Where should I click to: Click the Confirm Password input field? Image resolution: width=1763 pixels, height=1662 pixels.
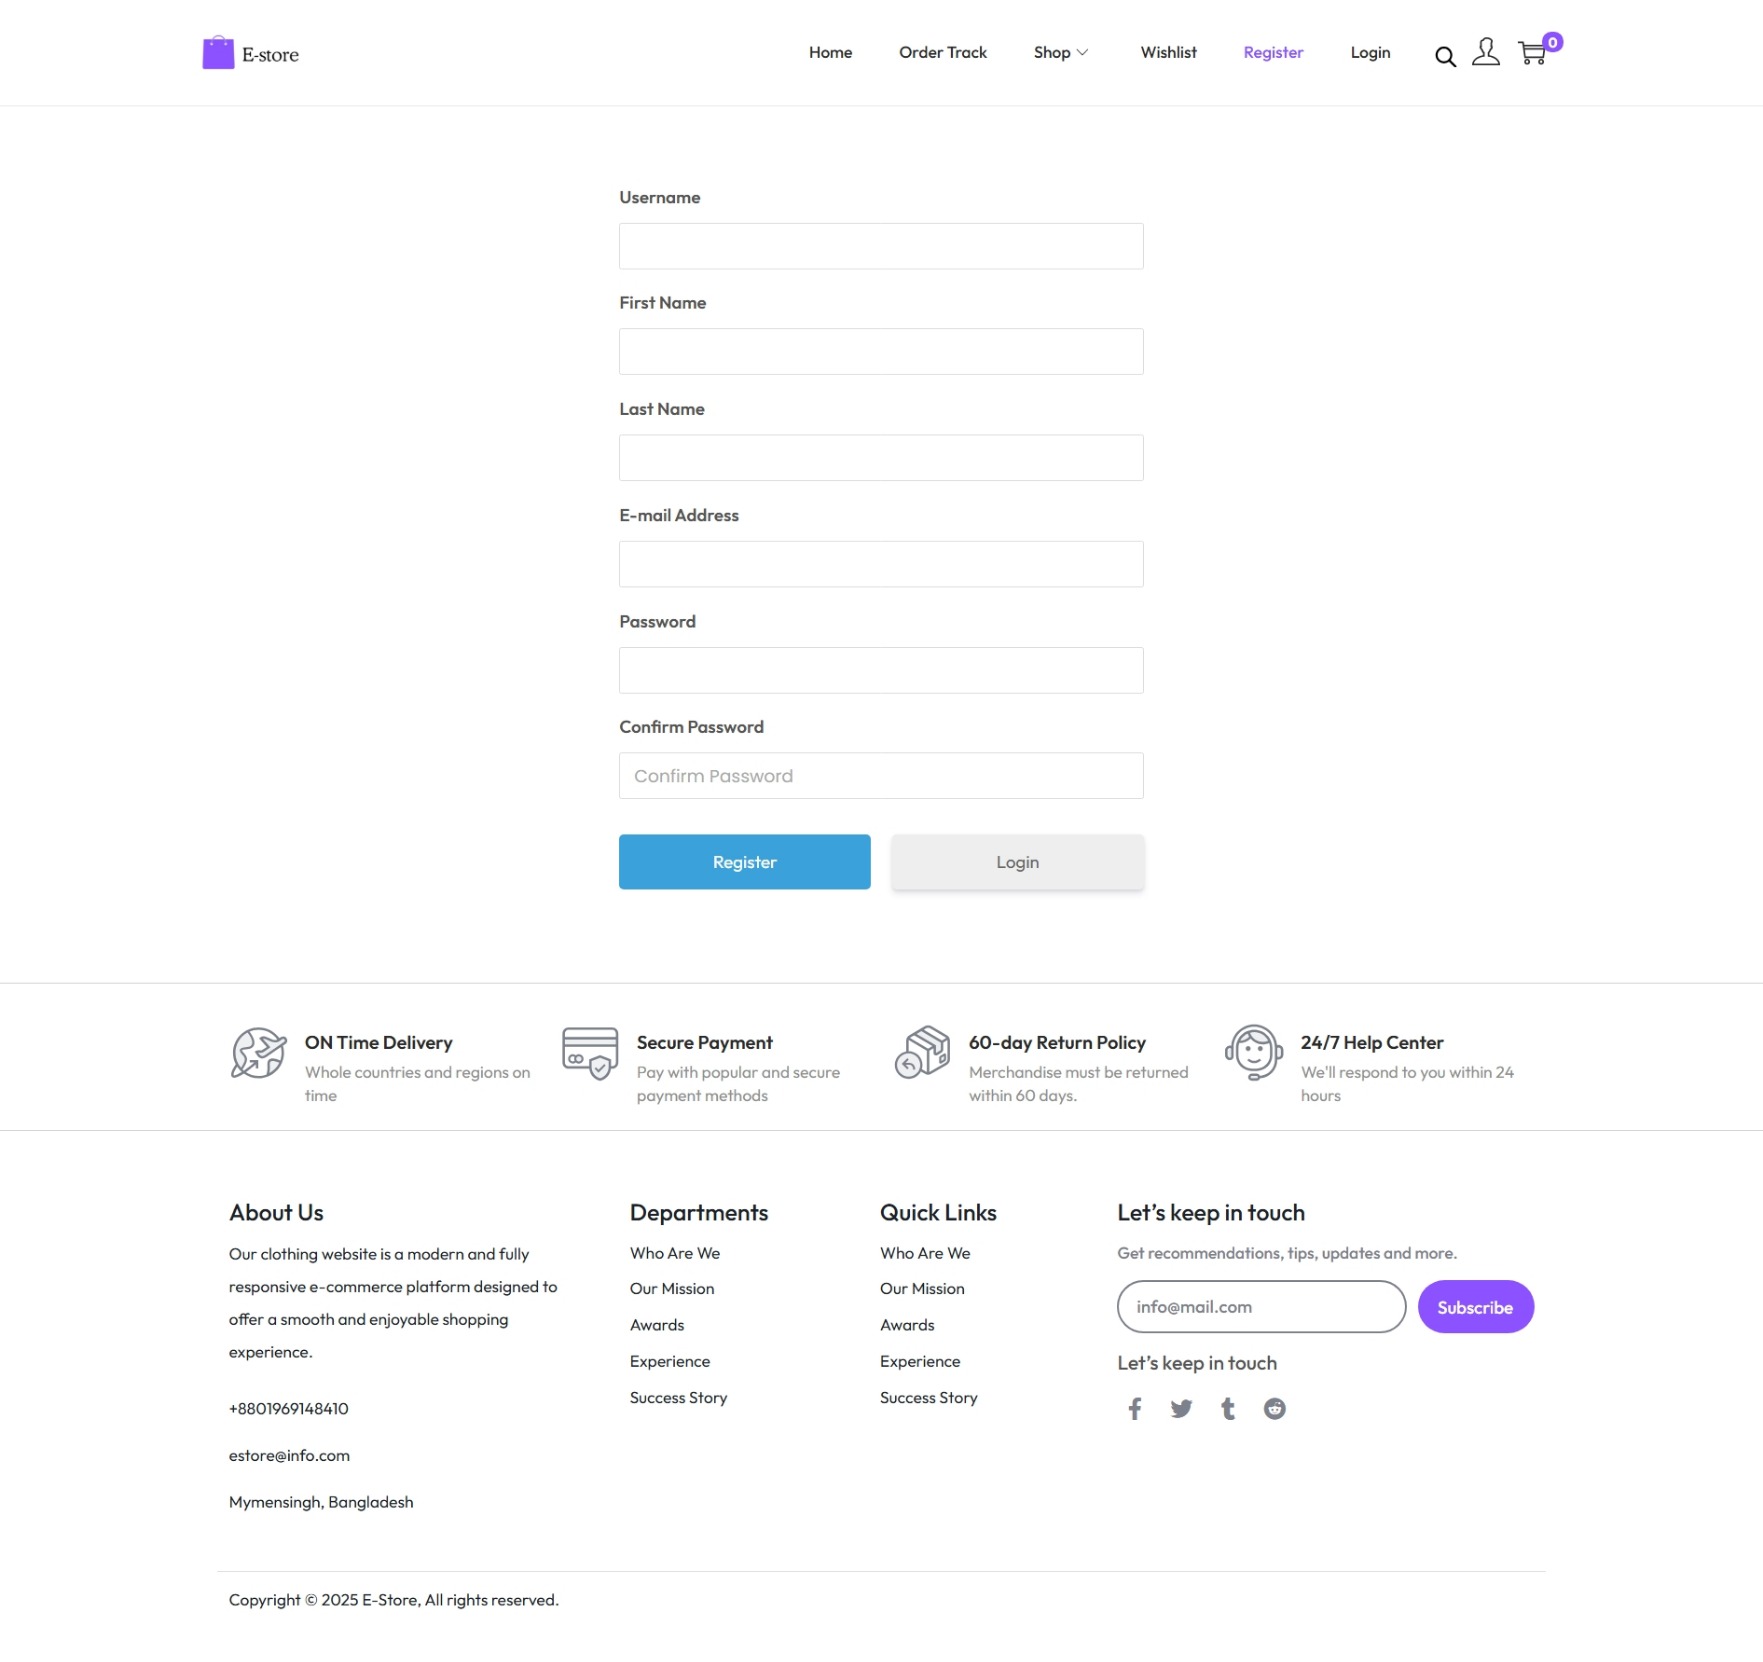coord(881,775)
